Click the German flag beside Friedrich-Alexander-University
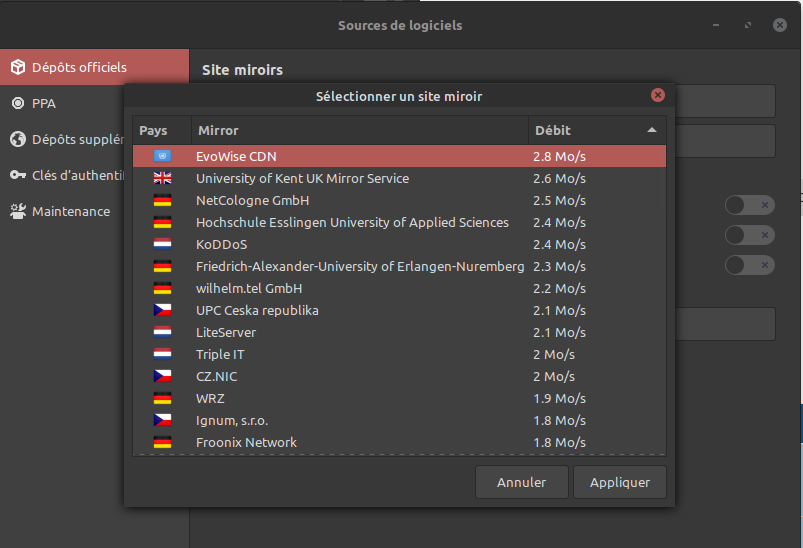 (162, 266)
